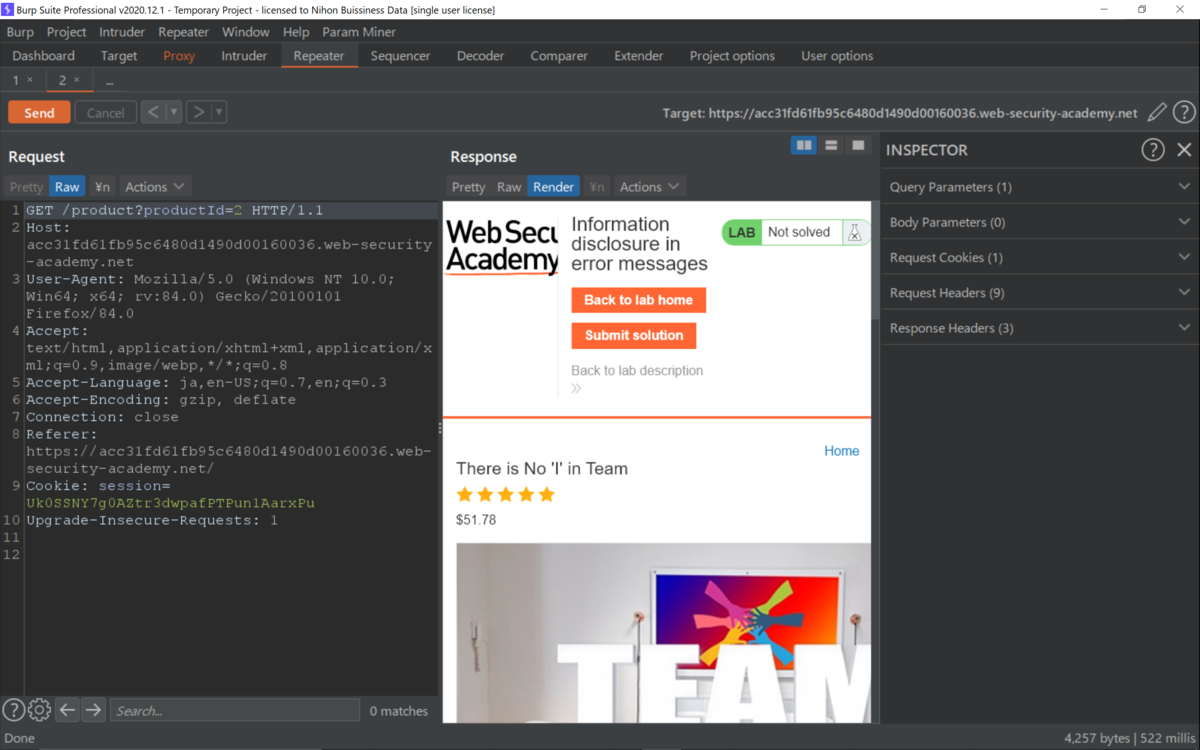
Task: Select tabbed combined layout icon
Action: click(858, 146)
